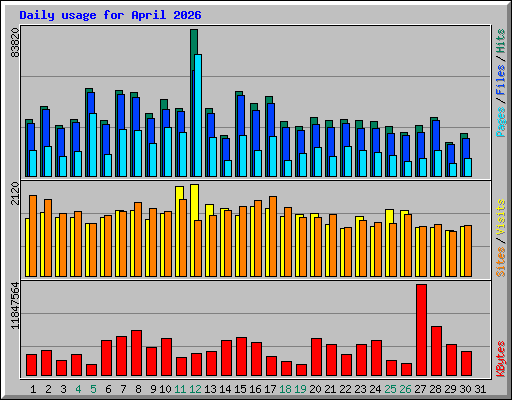512x400 pixels.
Task: Click the tallest red KBytes bar on day 27
Action: pyautogui.click(x=421, y=330)
